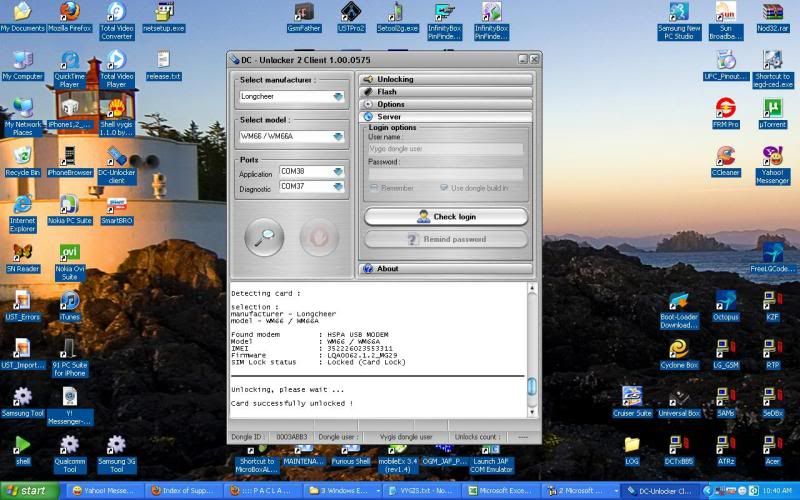The width and height of the screenshot is (800, 500).
Task: Click the log scrollbar up arrow
Action: pyautogui.click(x=532, y=288)
